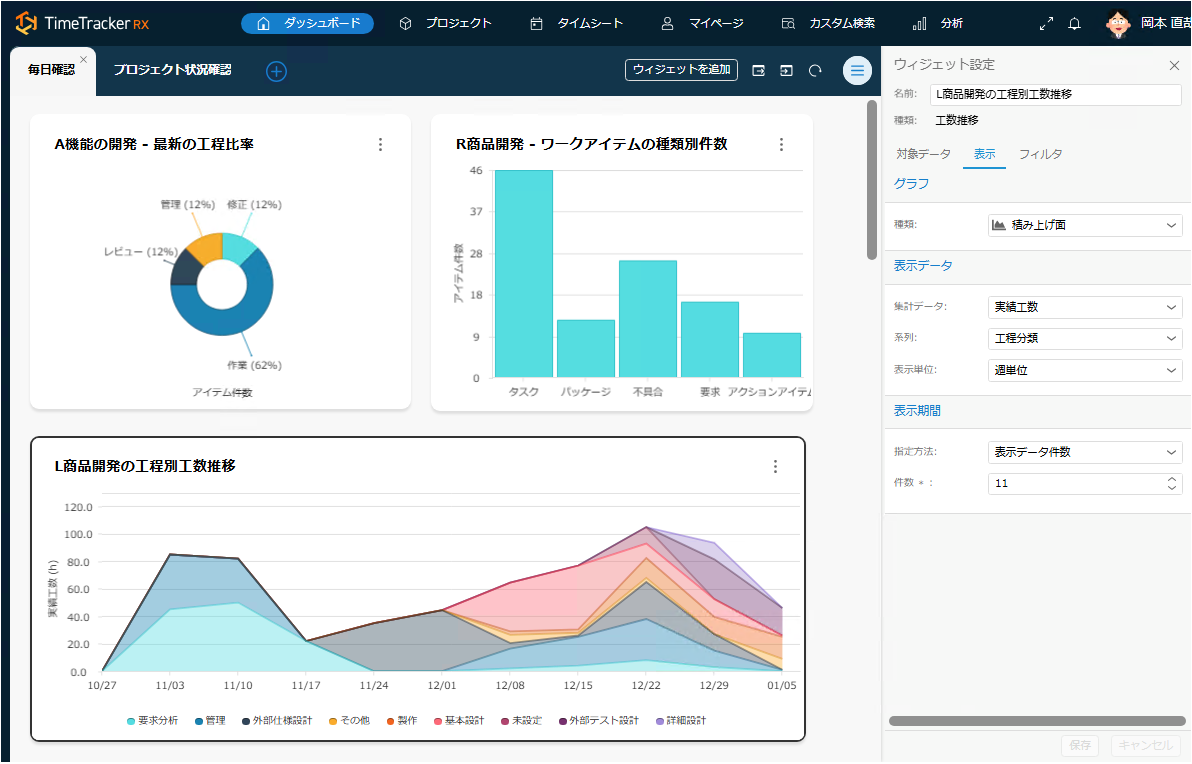Open the L商品開発 widget three-dot menu

click(775, 467)
